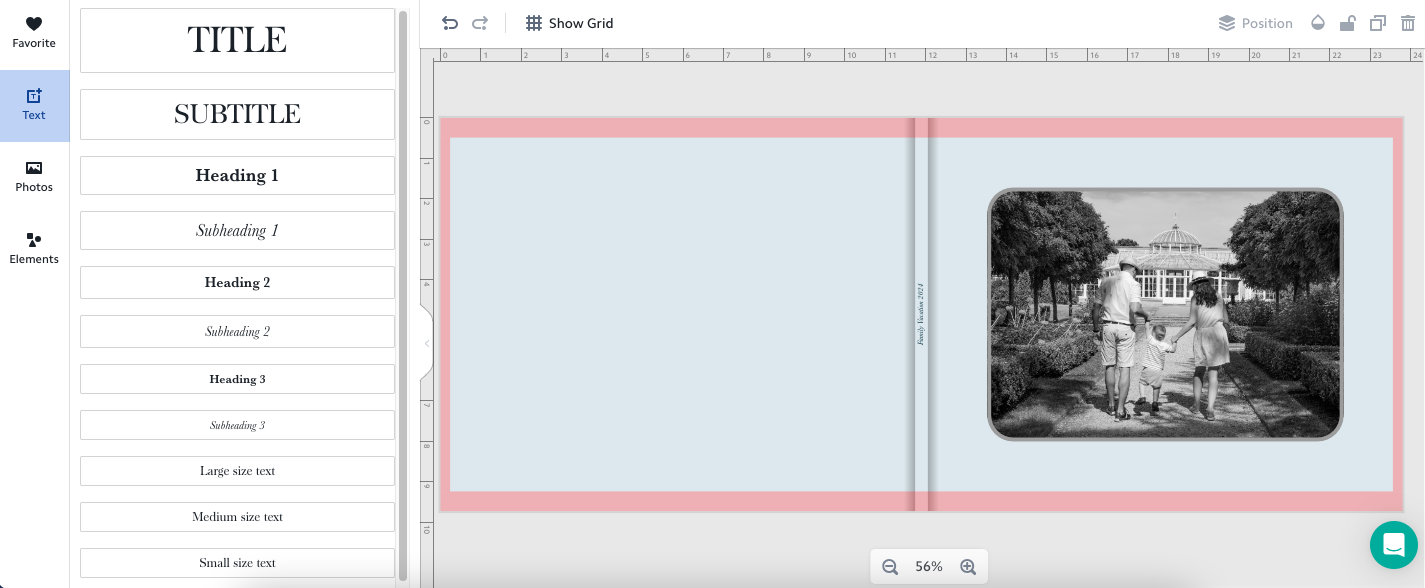Zoom out with the minus magnifier
This screenshot has height=588, width=1425.
pos(890,566)
